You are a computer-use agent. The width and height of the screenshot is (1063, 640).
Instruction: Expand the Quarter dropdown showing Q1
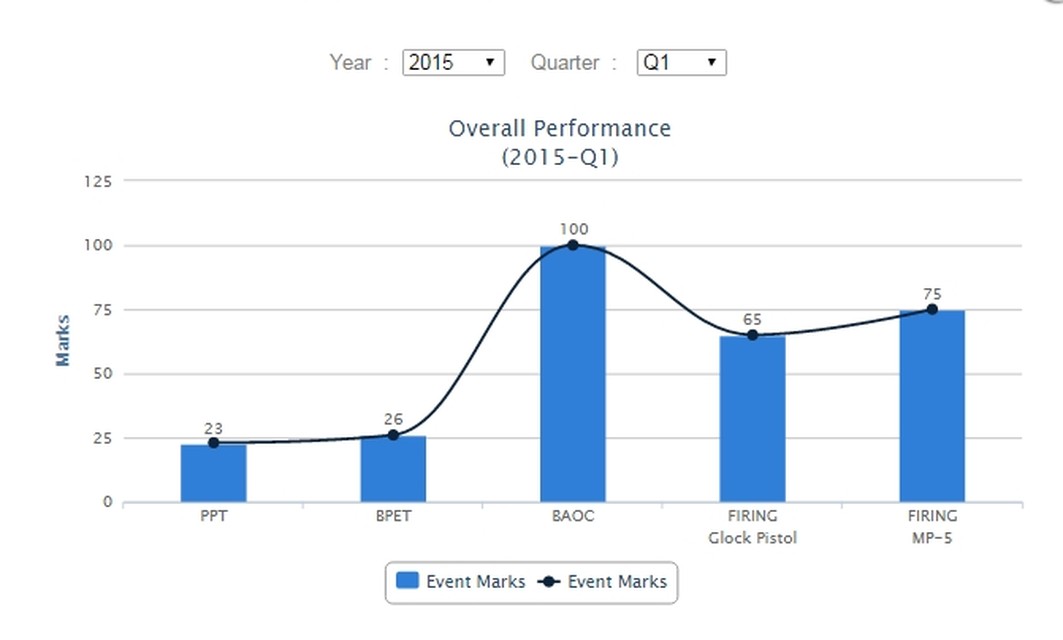[x=681, y=62]
